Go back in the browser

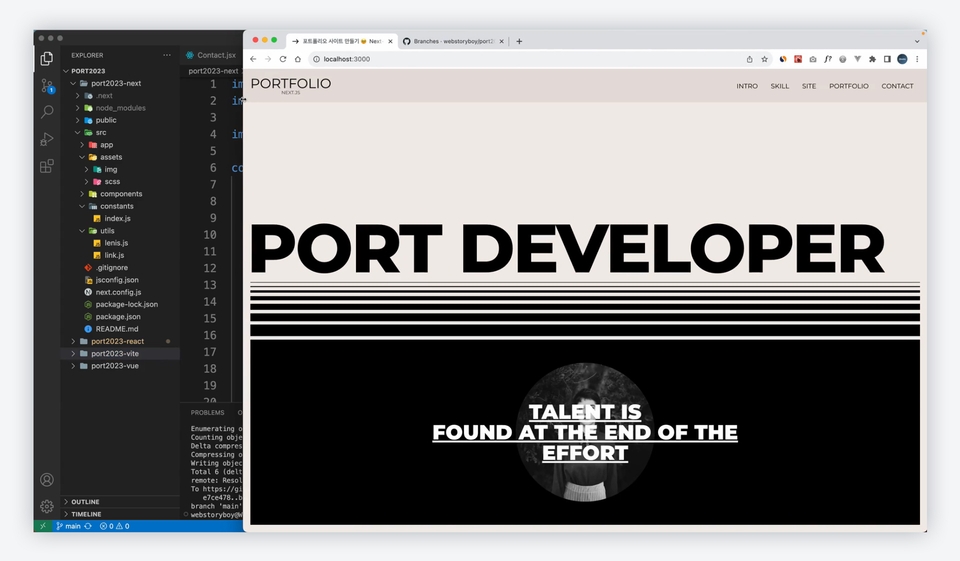pos(253,59)
